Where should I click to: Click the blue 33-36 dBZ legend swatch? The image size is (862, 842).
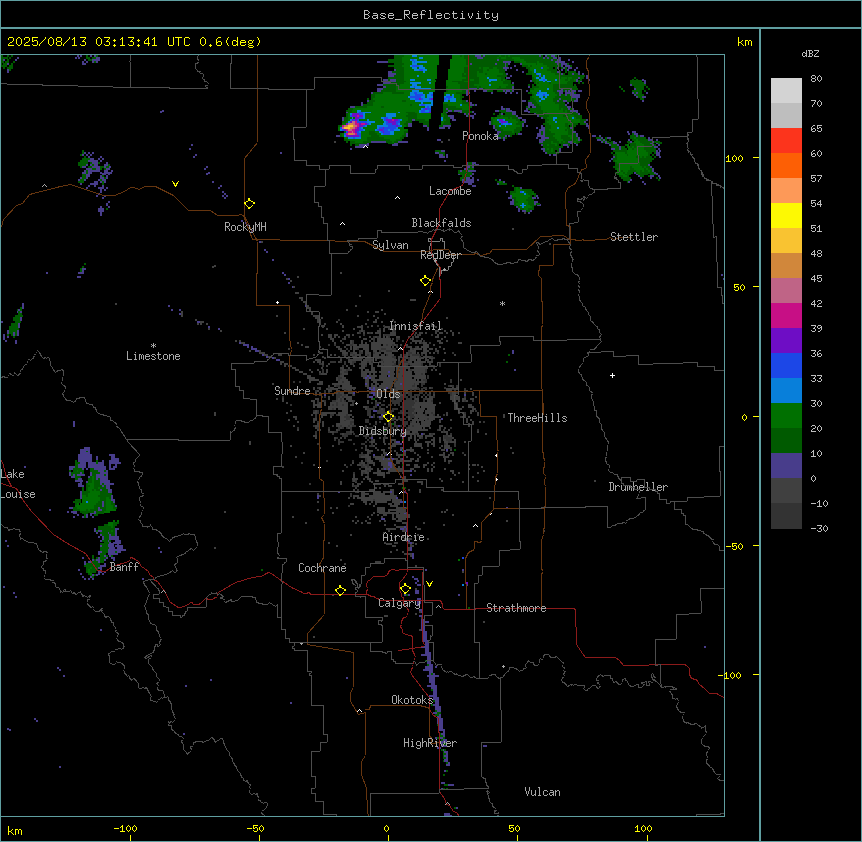786,365
